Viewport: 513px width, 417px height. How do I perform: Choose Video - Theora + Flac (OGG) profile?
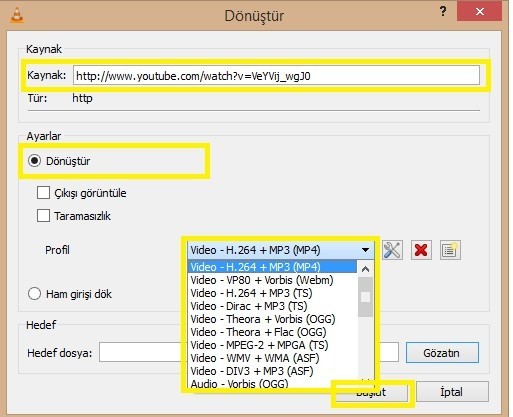[272, 332]
